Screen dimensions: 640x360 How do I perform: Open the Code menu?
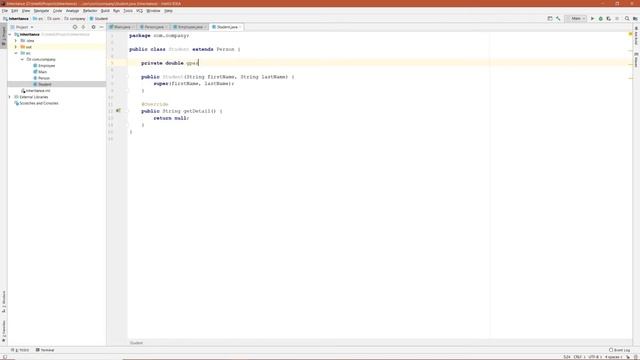pos(58,11)
